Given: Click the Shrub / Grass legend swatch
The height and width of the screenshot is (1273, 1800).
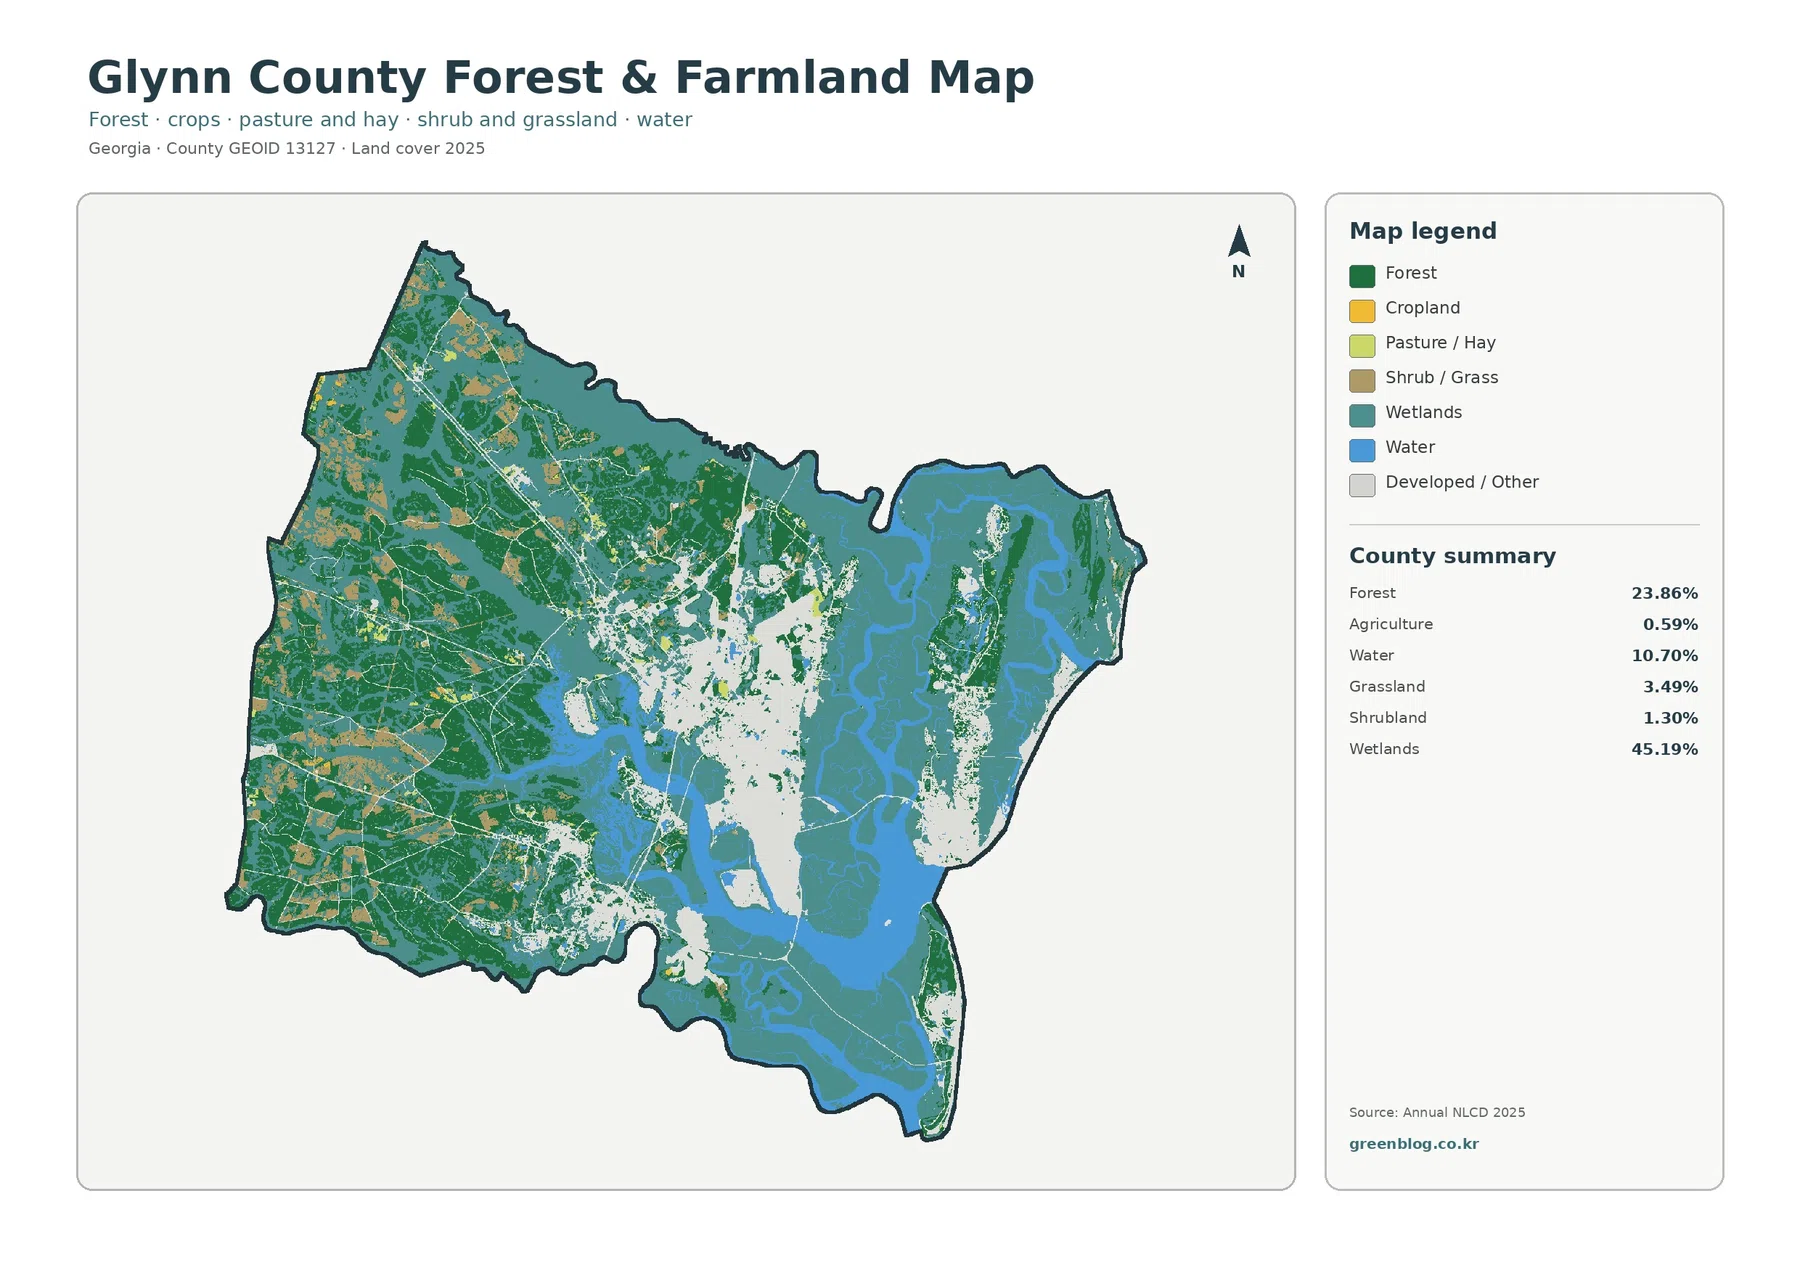Looking at the screenshot, I should click(x=1362, y=380).
